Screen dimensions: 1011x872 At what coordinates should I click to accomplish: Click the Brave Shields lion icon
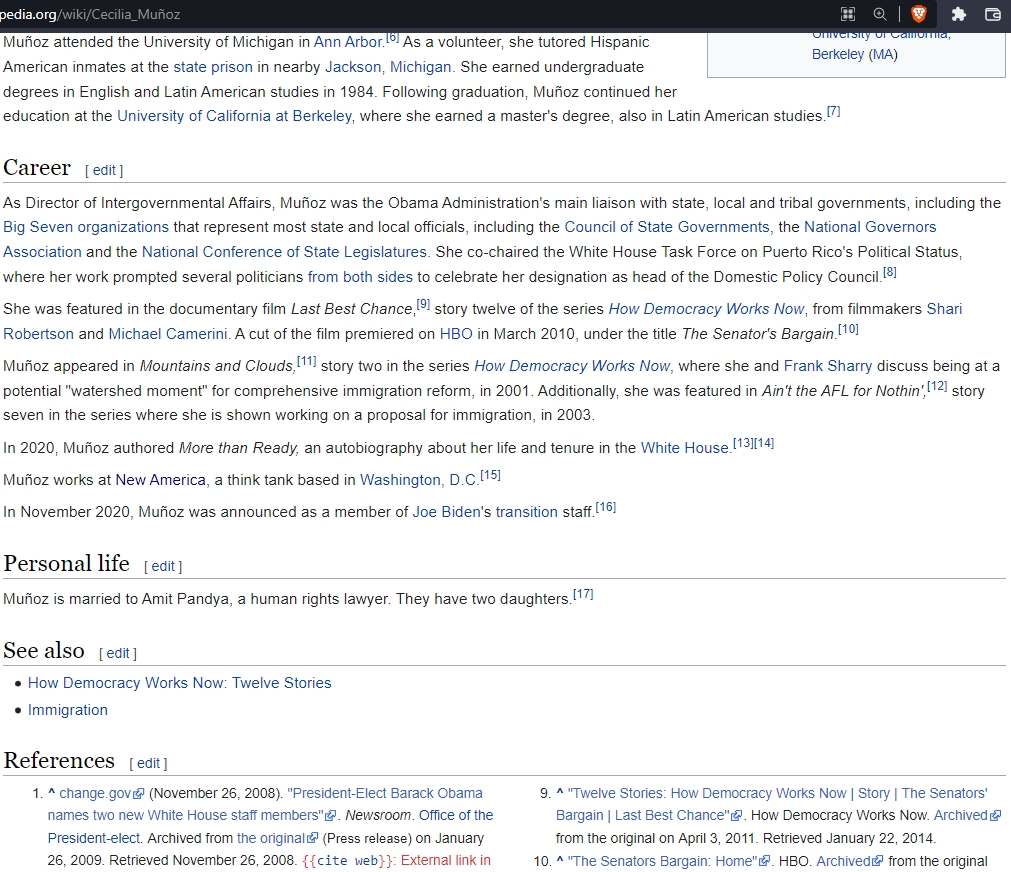coord(919,14)
